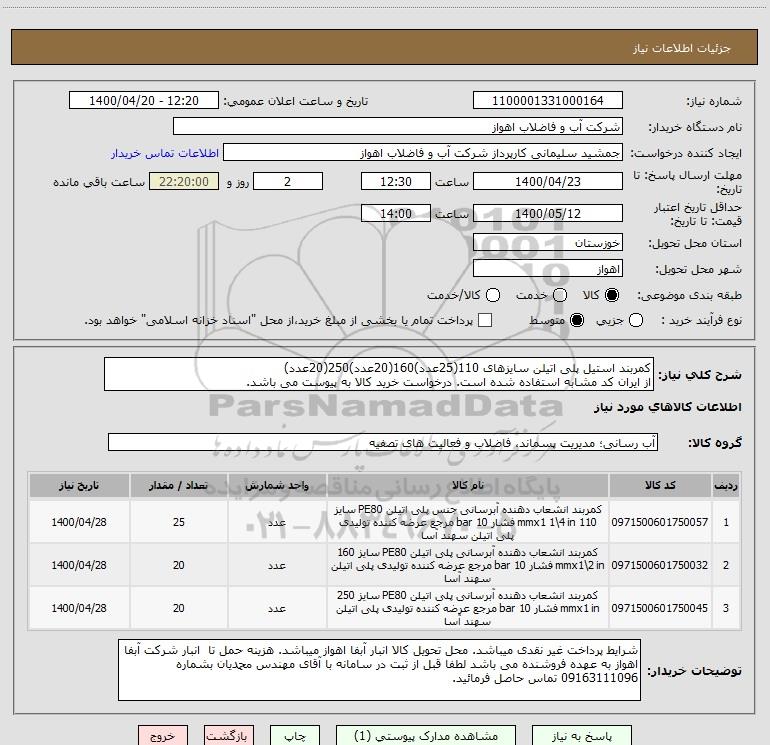Click the تعداد / مقدار column header

coord(178,485)
